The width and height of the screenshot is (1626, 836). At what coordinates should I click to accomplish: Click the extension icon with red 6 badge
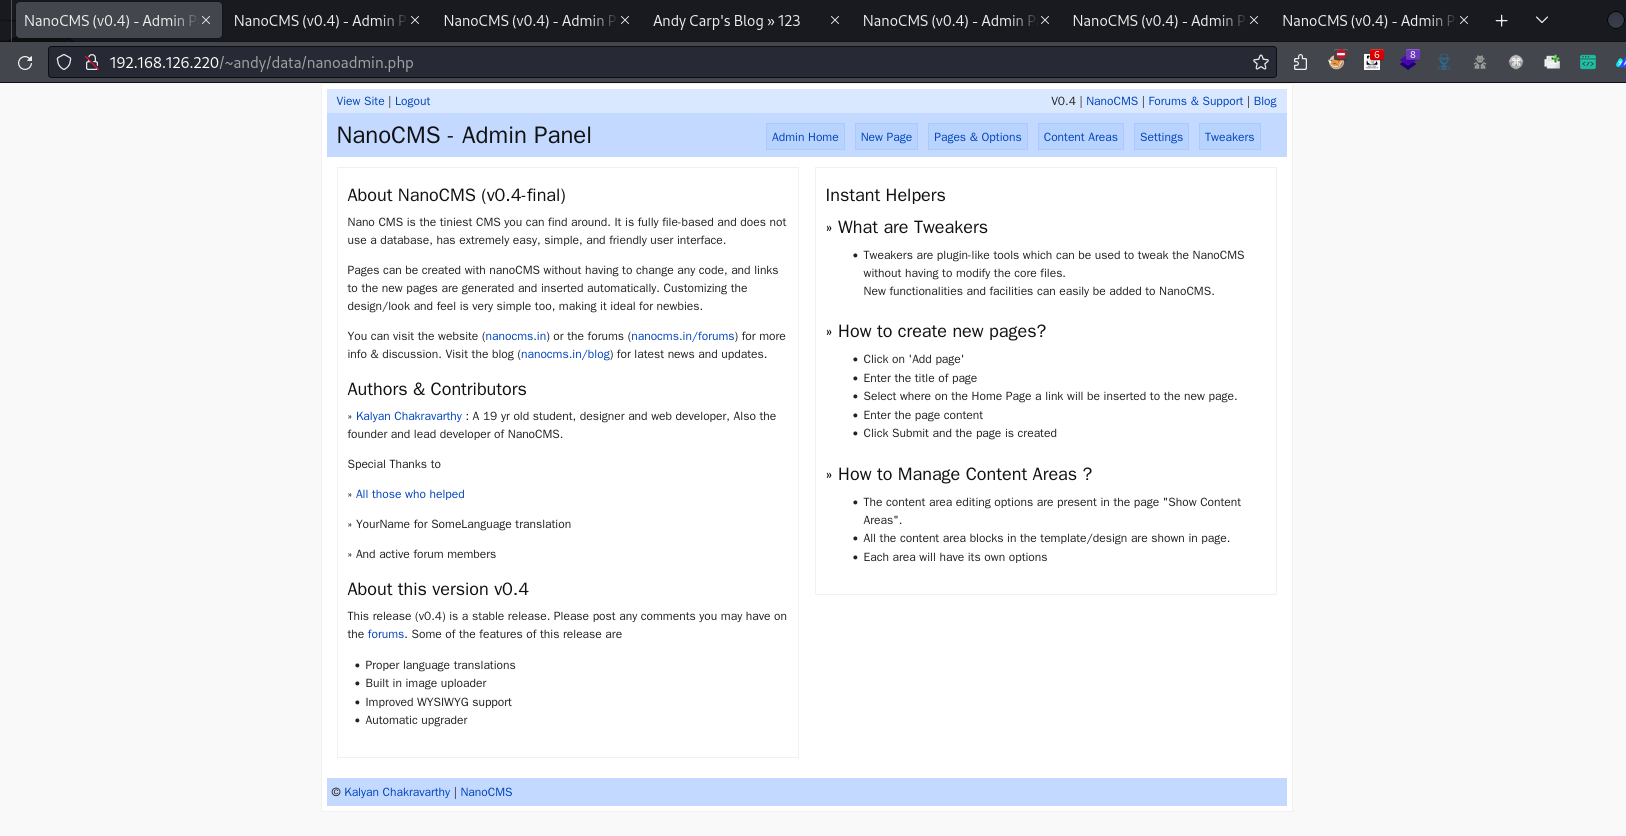(x=1372, y=61)
